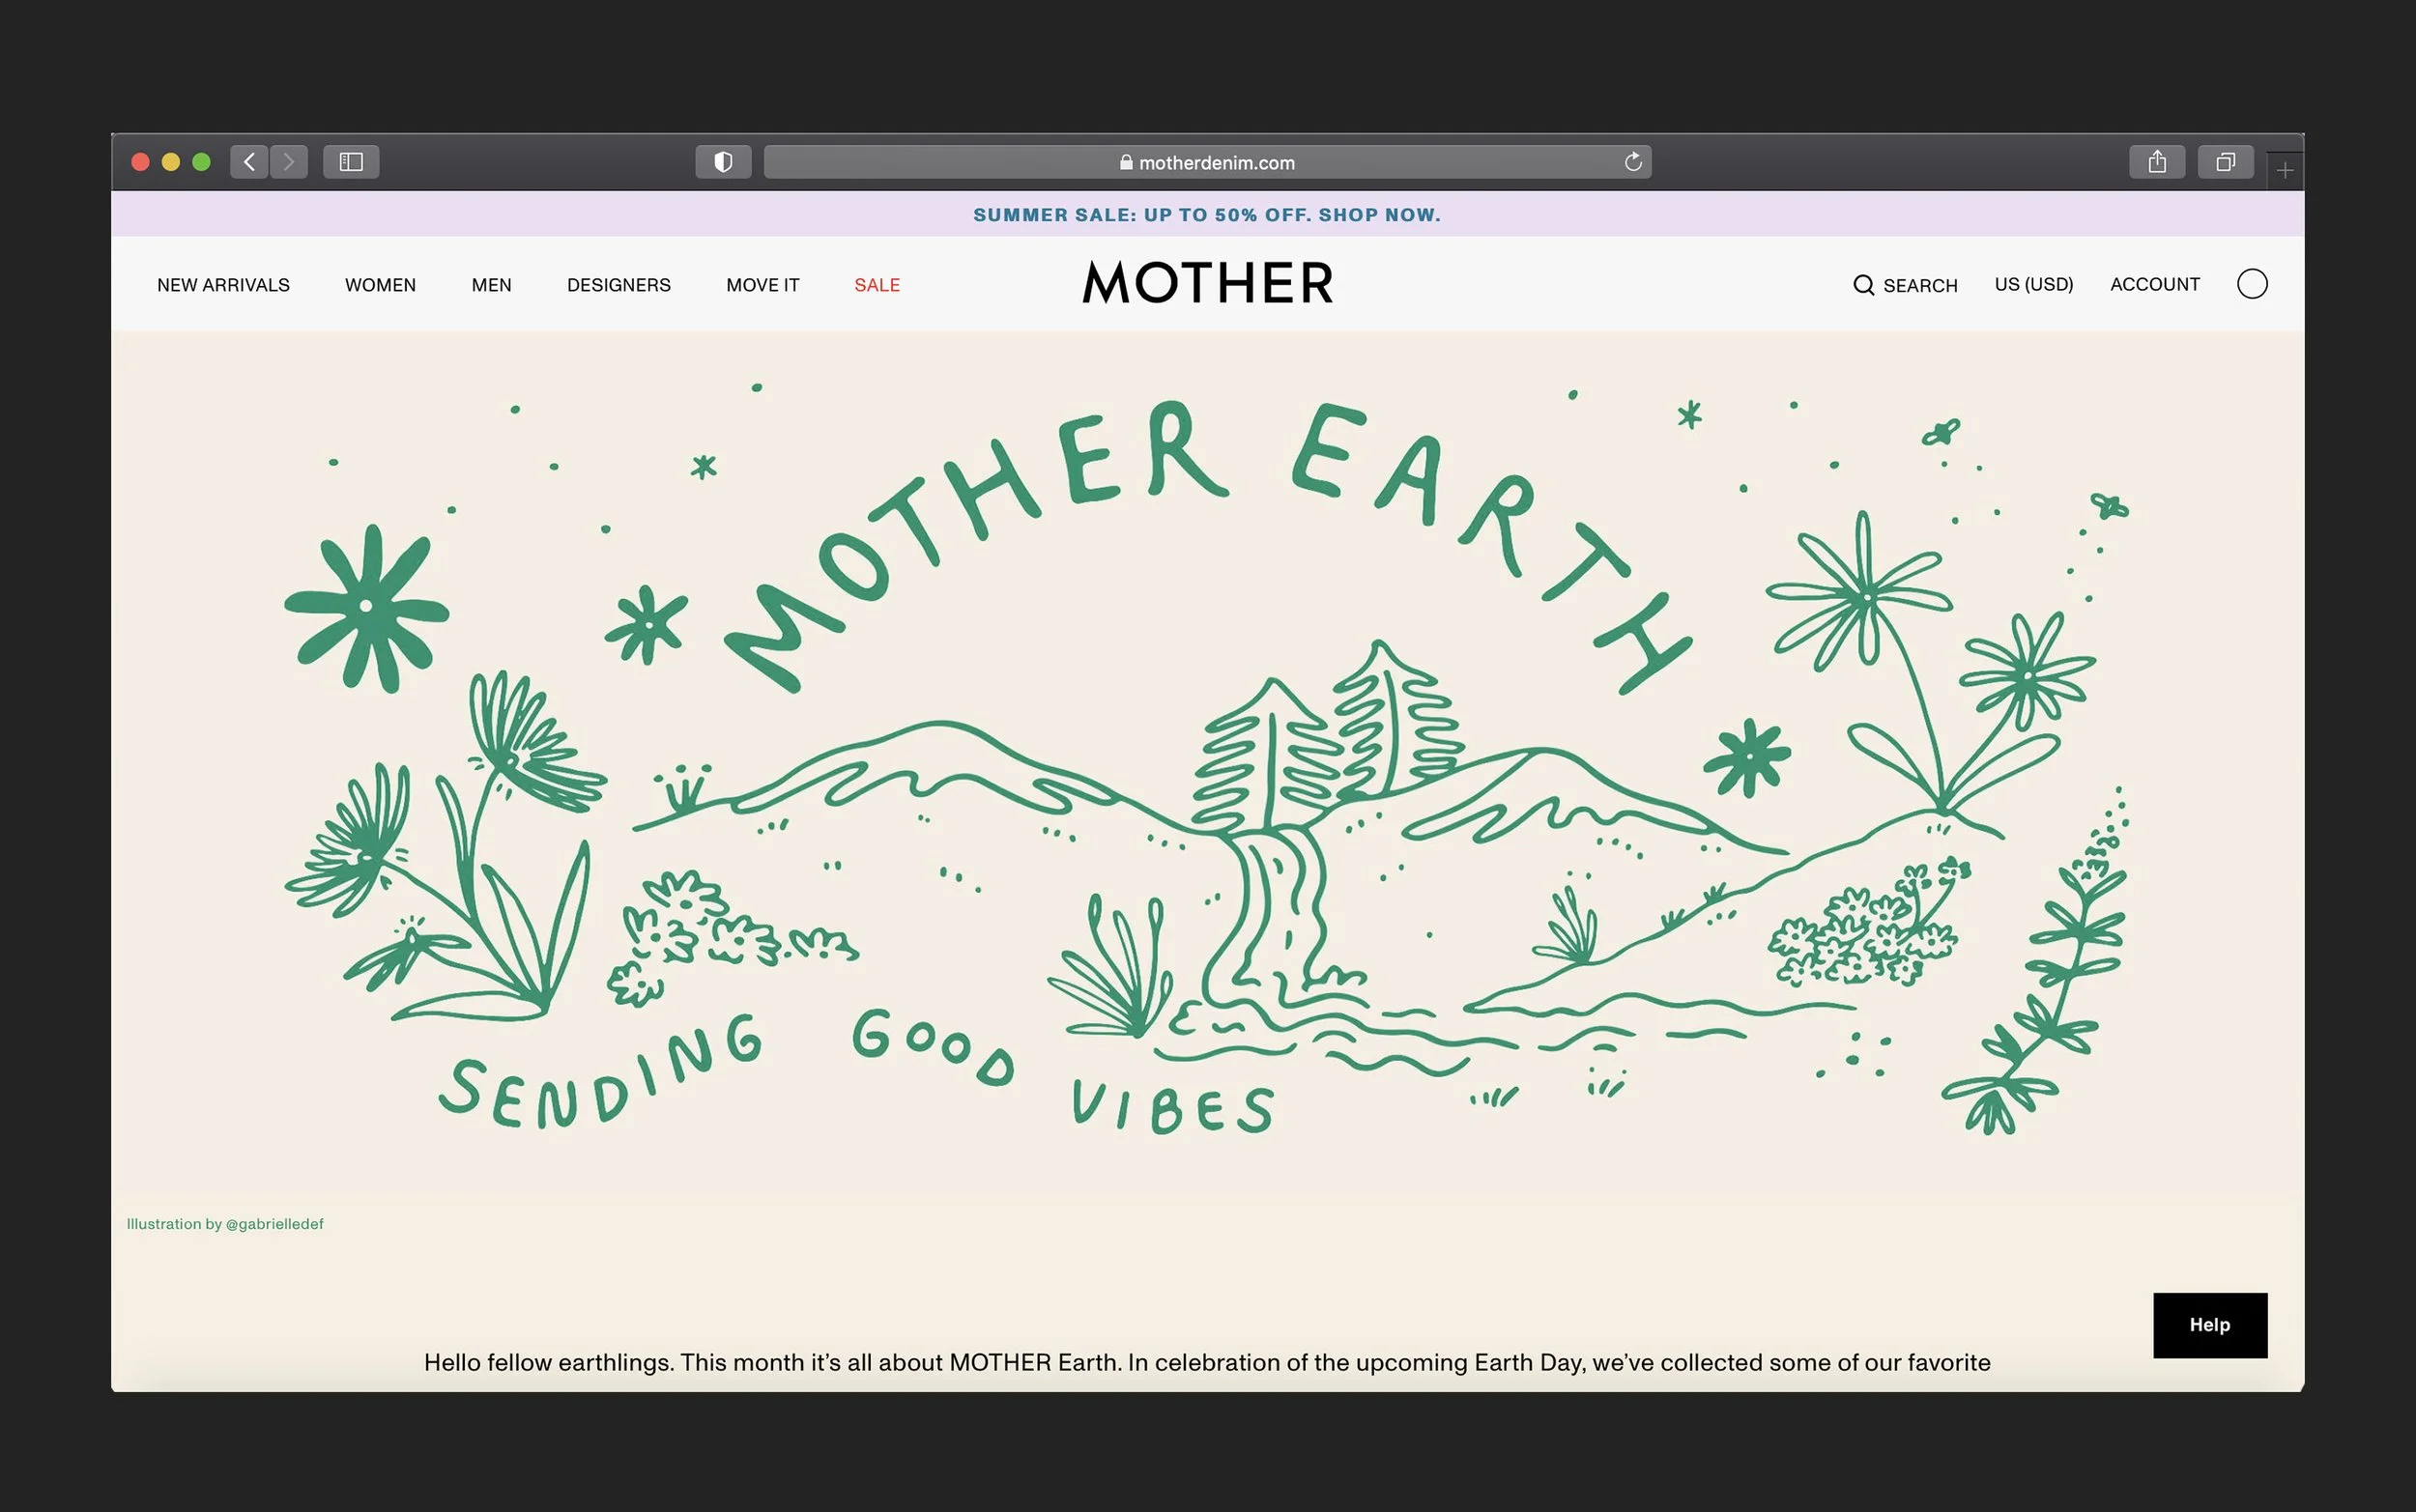Open US (USD) currency selector

(x=2033, y=284)
